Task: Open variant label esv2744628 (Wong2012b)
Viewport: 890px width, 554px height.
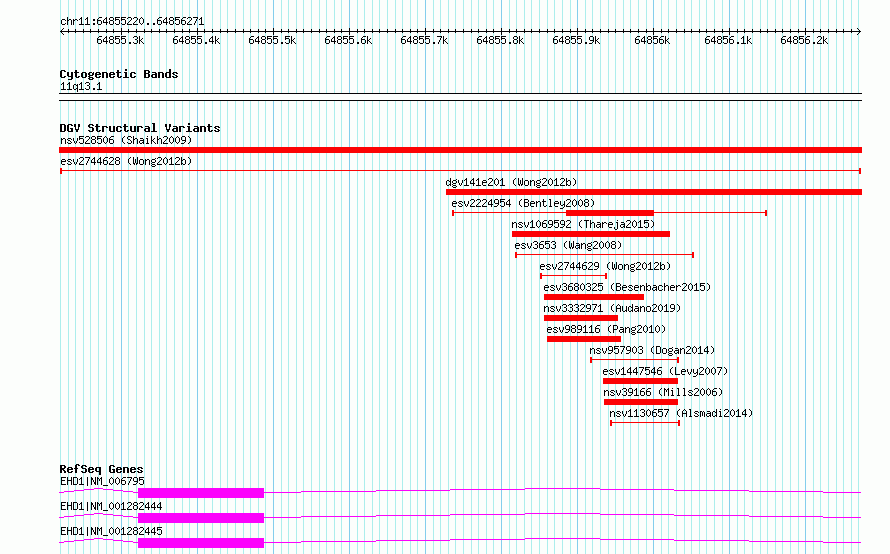Action: pyautogui.click(x=126, y=161)
